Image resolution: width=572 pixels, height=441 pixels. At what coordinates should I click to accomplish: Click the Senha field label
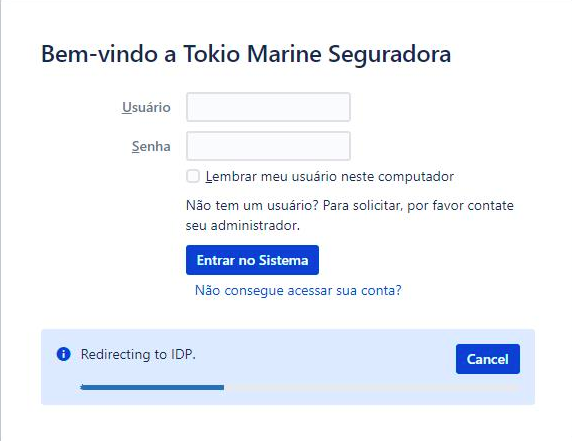(x=151, y=146)
